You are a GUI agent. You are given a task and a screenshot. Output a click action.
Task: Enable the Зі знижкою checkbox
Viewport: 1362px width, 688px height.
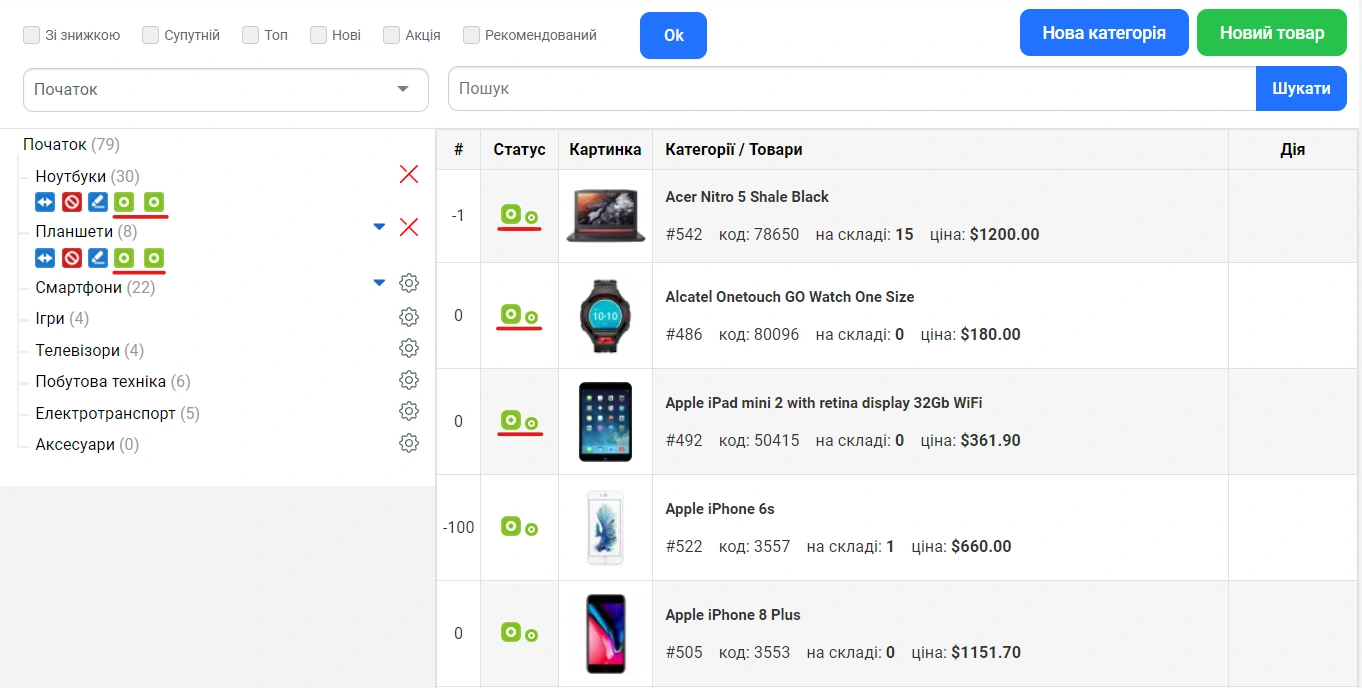pos(32,35)
